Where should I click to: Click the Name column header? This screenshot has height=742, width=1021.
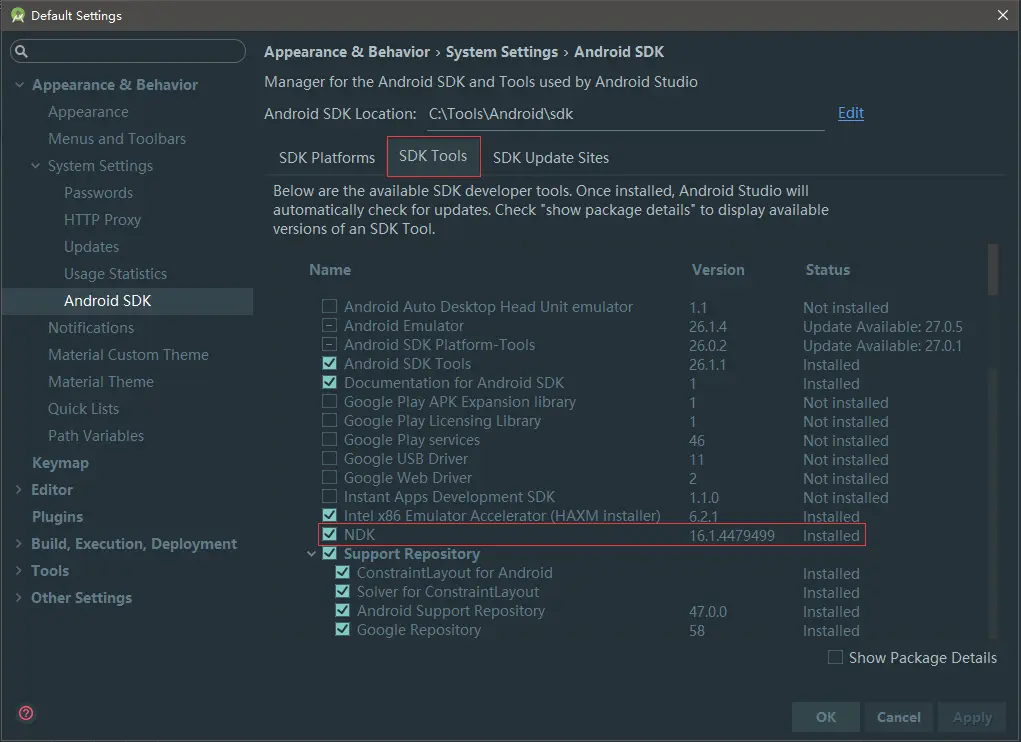click(330, 269)
